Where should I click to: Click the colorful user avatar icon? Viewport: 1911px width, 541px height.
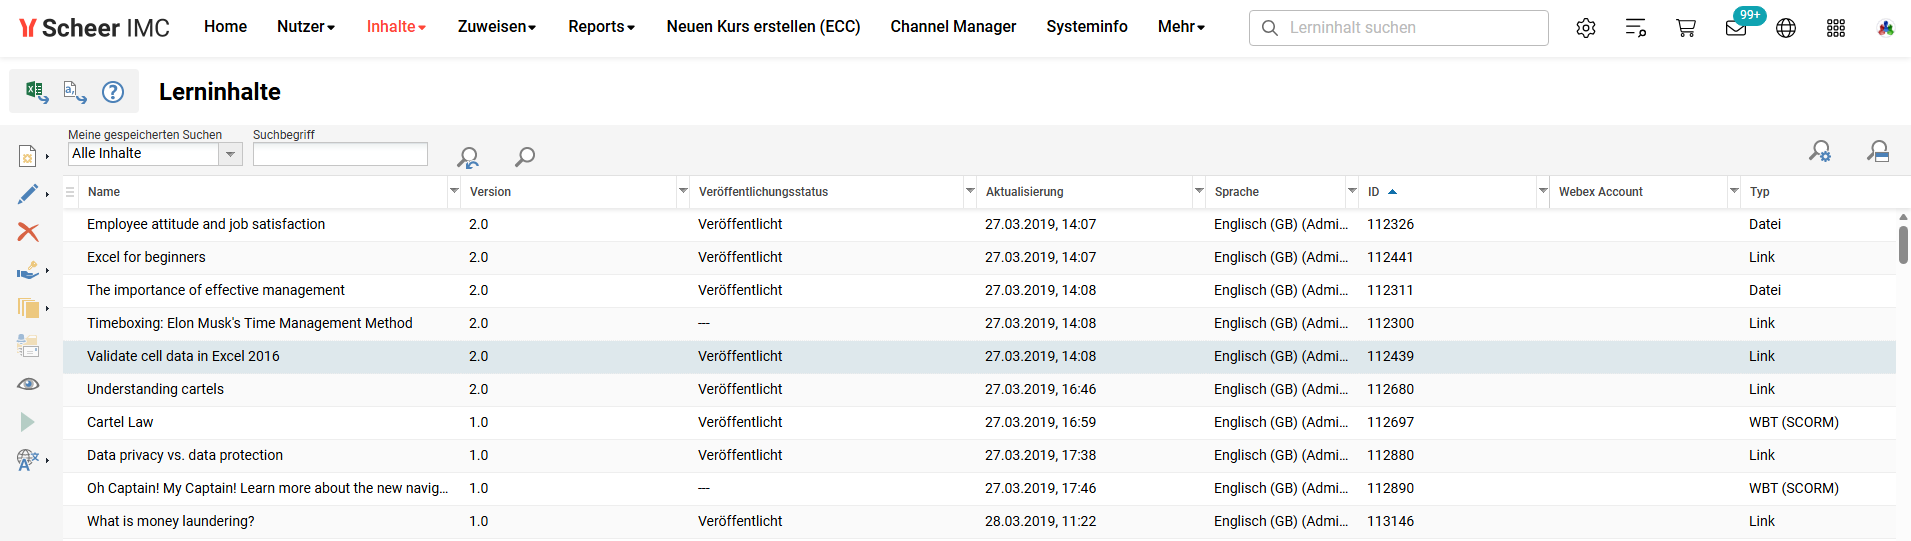(1886, 28)
